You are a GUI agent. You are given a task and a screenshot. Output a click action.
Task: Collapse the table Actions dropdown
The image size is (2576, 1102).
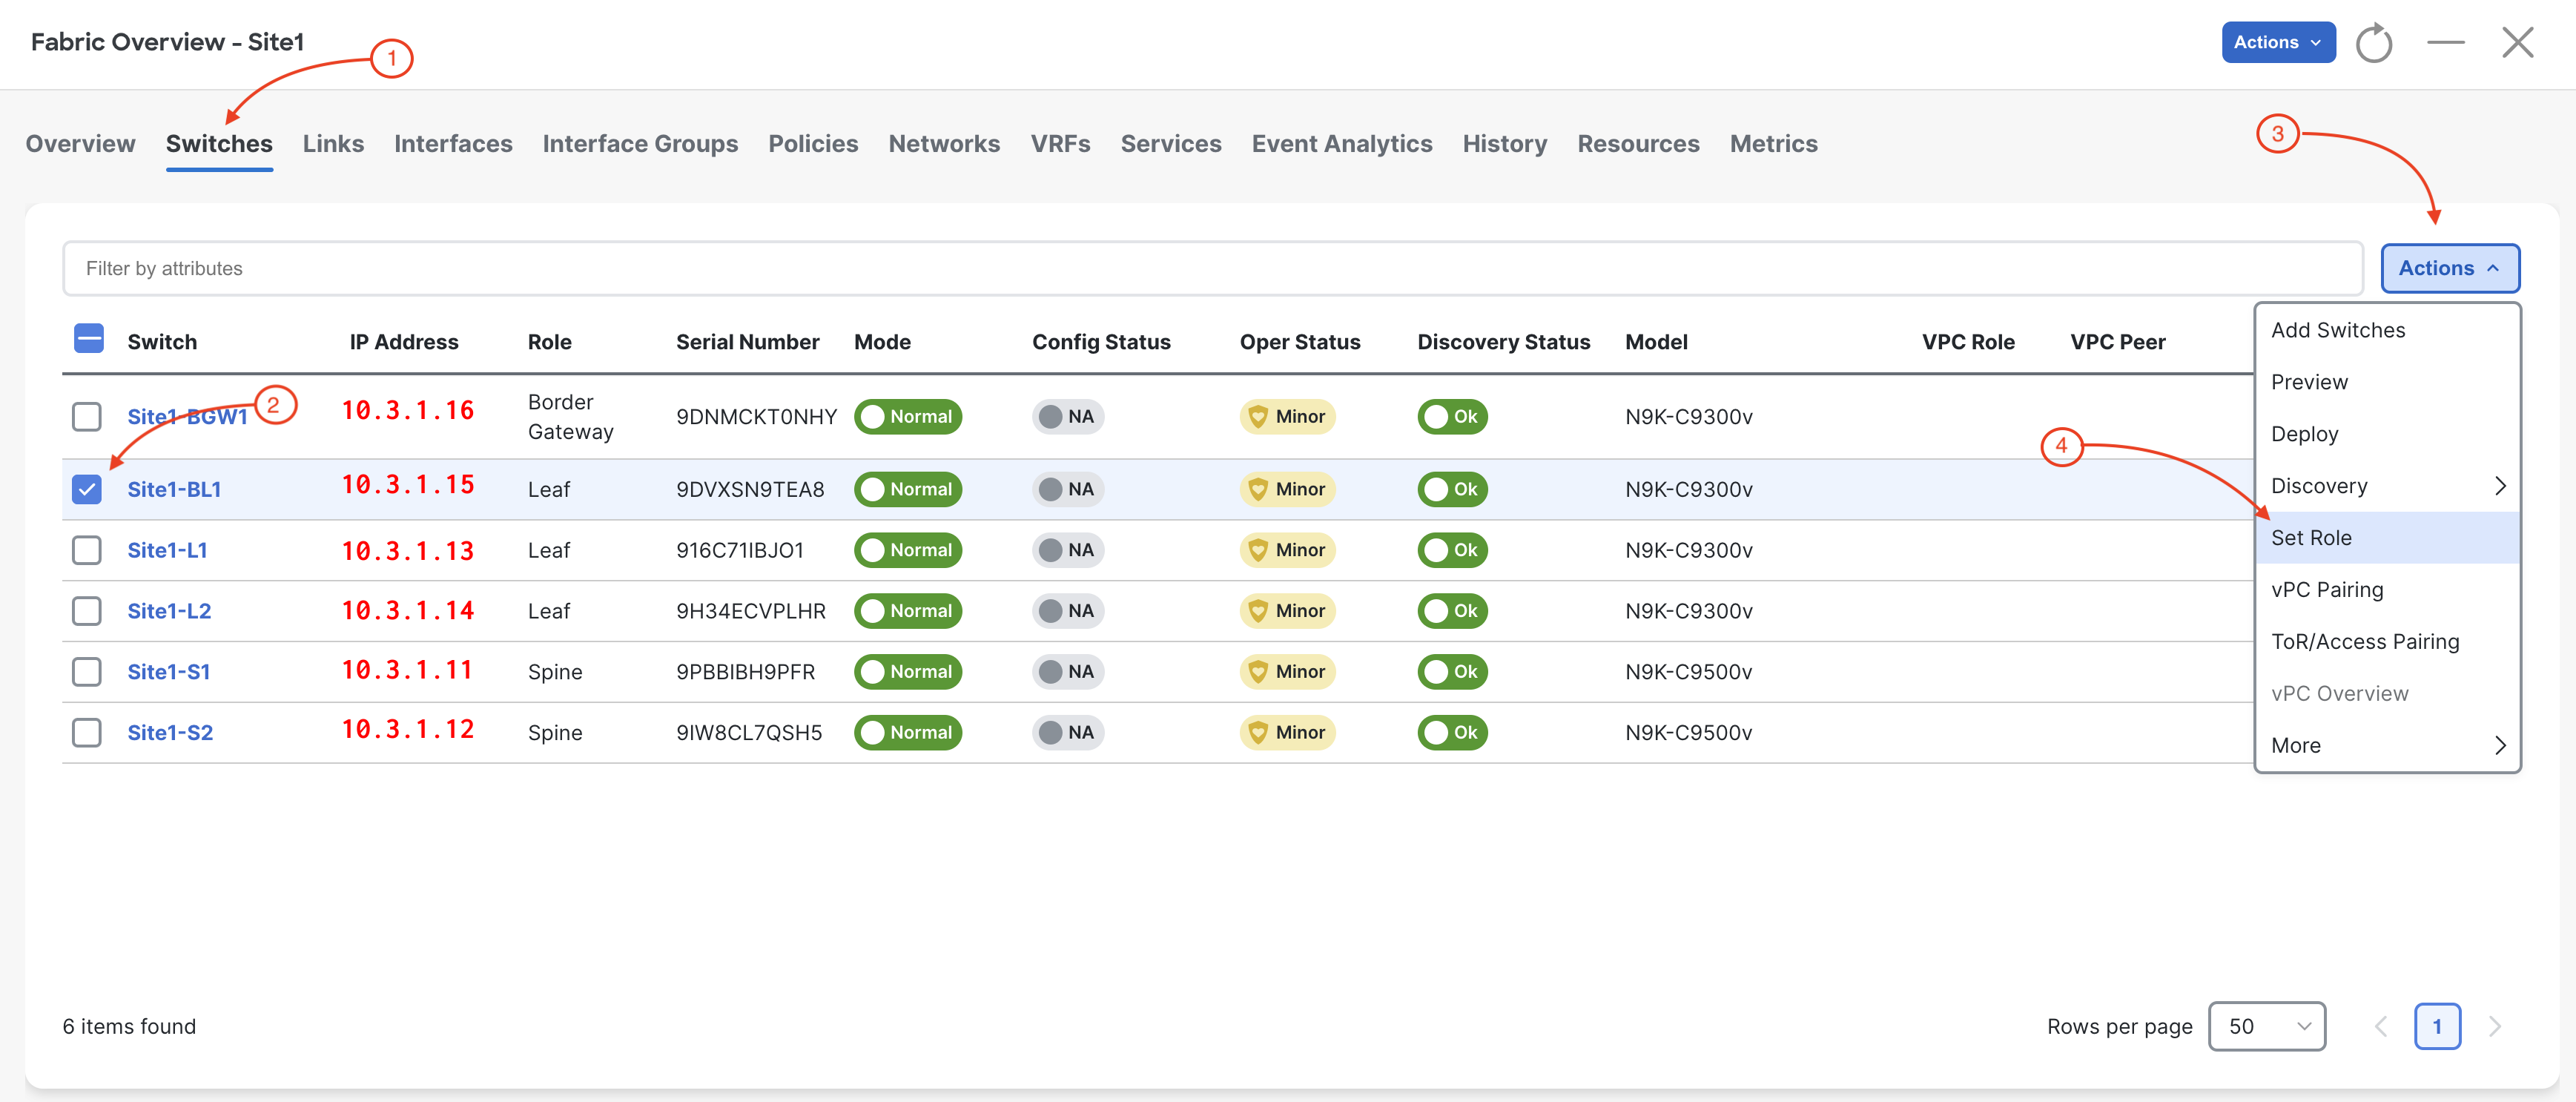[2449, 268]
